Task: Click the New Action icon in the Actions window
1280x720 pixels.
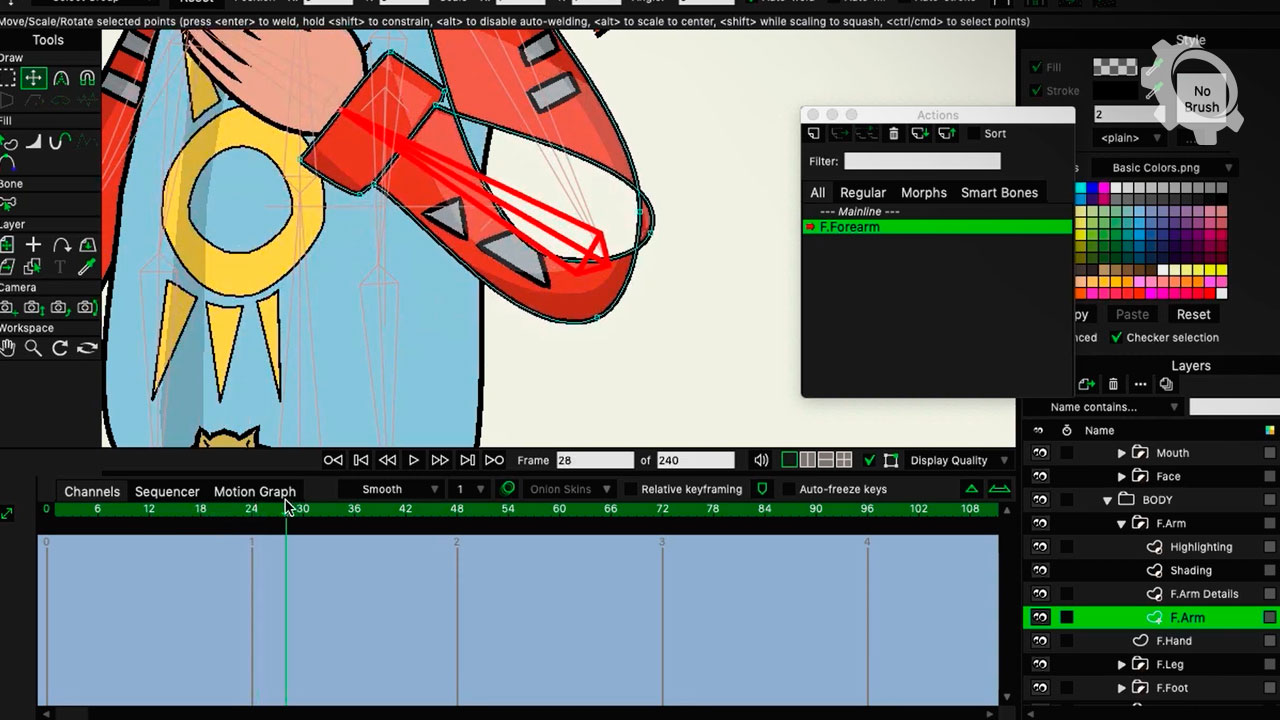Action: coord(813,134)
